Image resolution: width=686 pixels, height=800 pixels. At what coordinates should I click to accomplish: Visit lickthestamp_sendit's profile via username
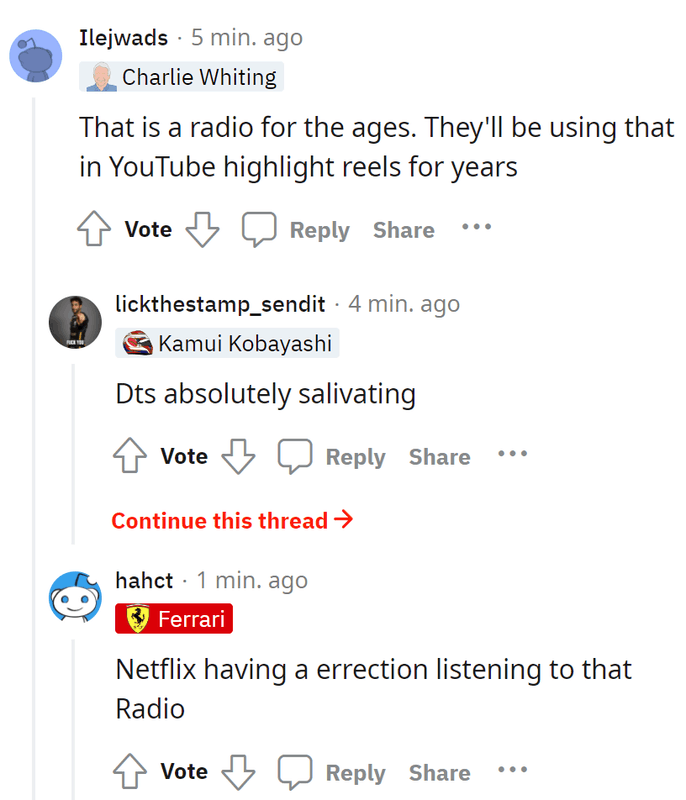220,304
